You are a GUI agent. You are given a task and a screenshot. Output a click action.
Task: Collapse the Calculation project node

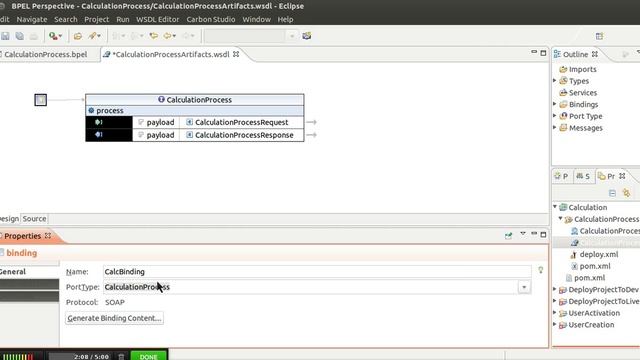[x=555, y=207]
